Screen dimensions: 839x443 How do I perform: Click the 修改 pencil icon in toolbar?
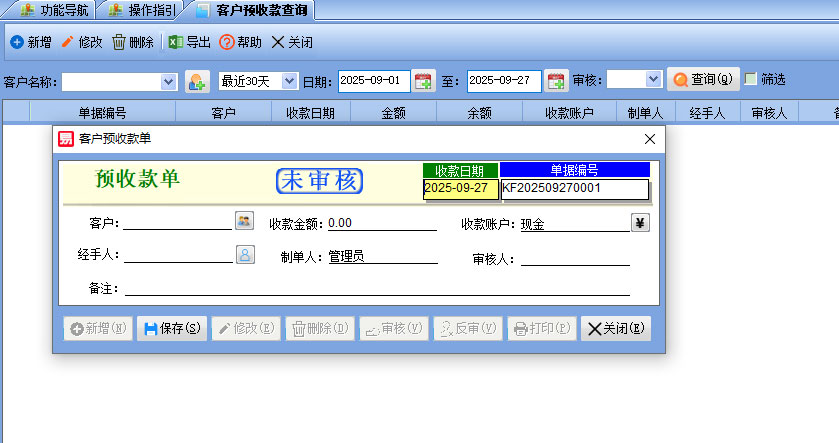coord(68,42)
